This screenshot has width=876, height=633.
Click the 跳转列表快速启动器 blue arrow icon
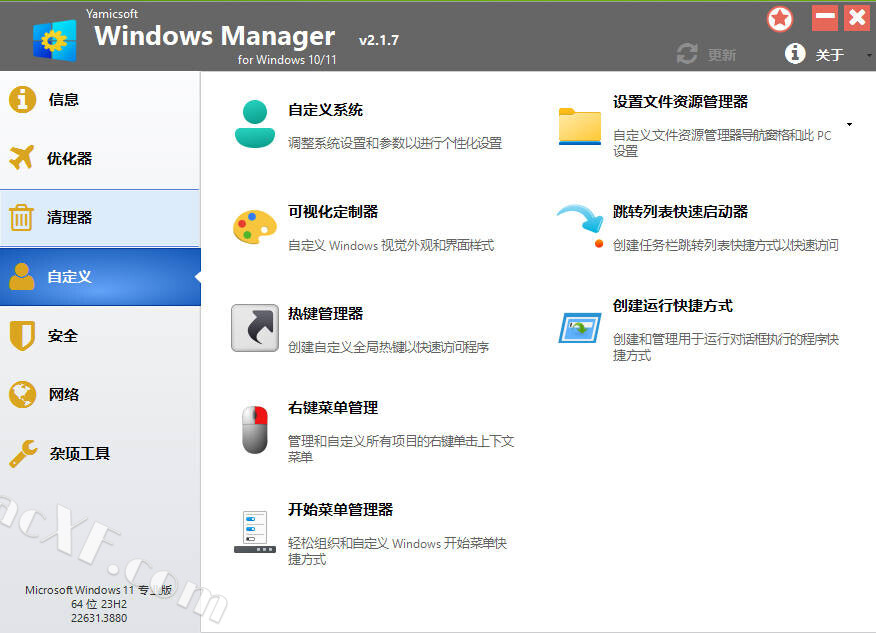coord(581,225)
